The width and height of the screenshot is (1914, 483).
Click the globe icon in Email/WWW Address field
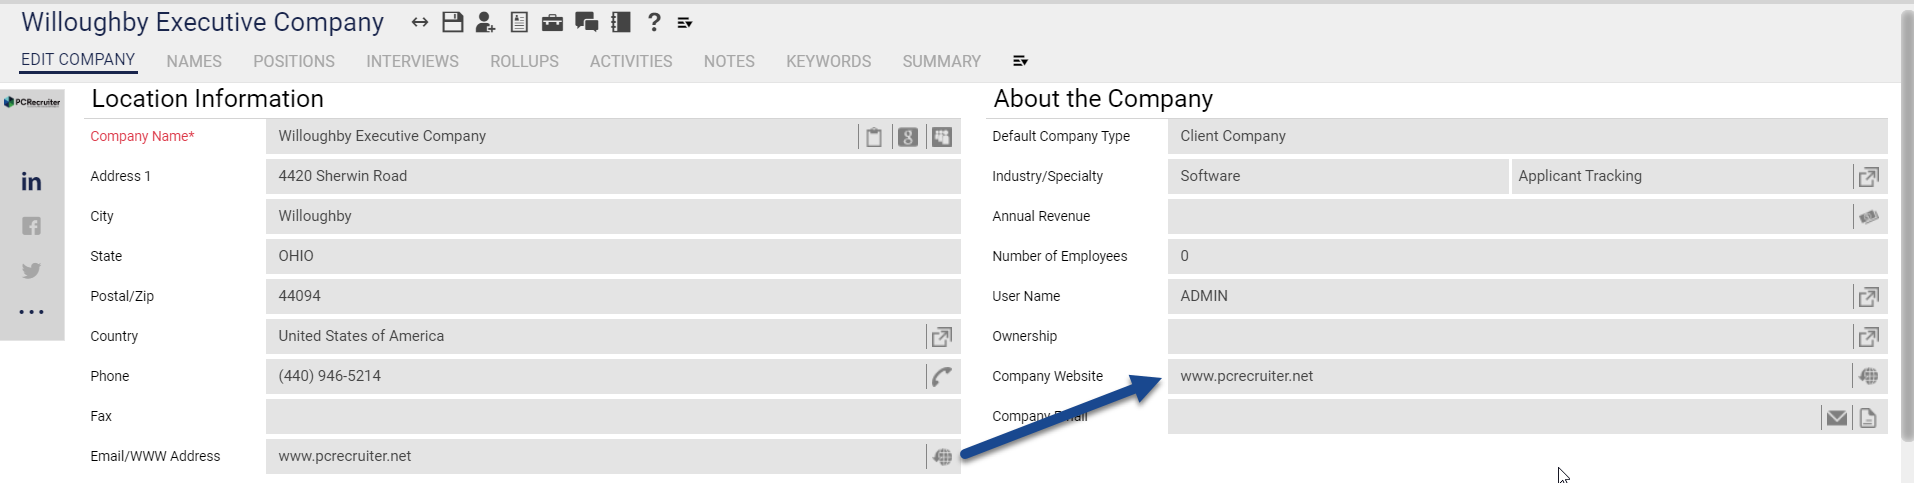(942, 457)
